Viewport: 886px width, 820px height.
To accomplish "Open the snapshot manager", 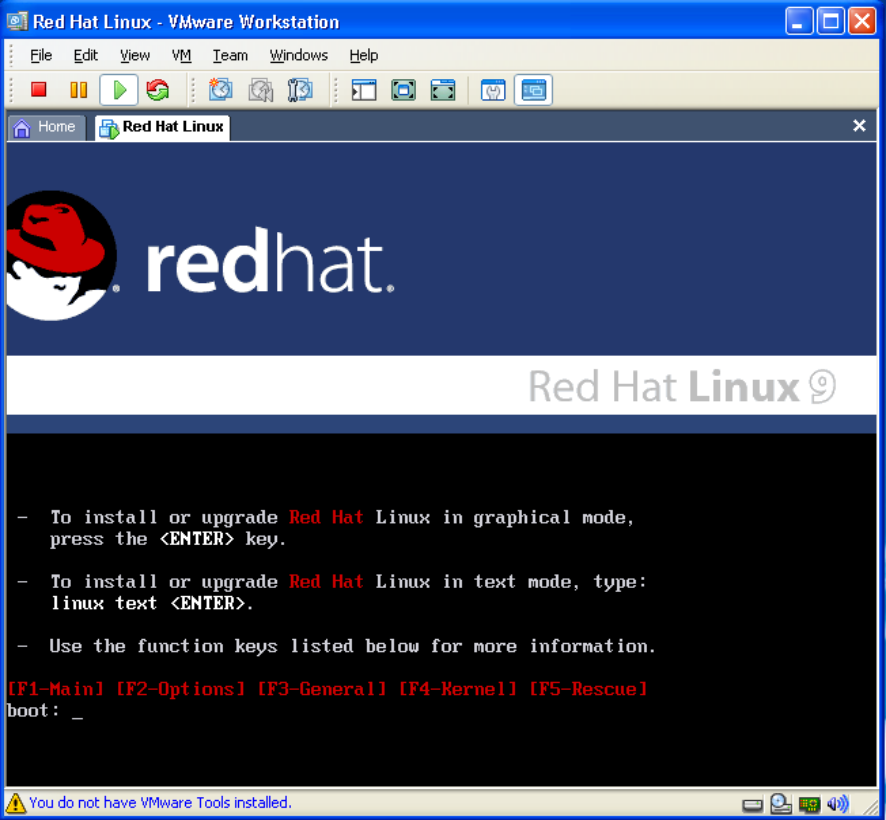I will [x=299, y=90].
